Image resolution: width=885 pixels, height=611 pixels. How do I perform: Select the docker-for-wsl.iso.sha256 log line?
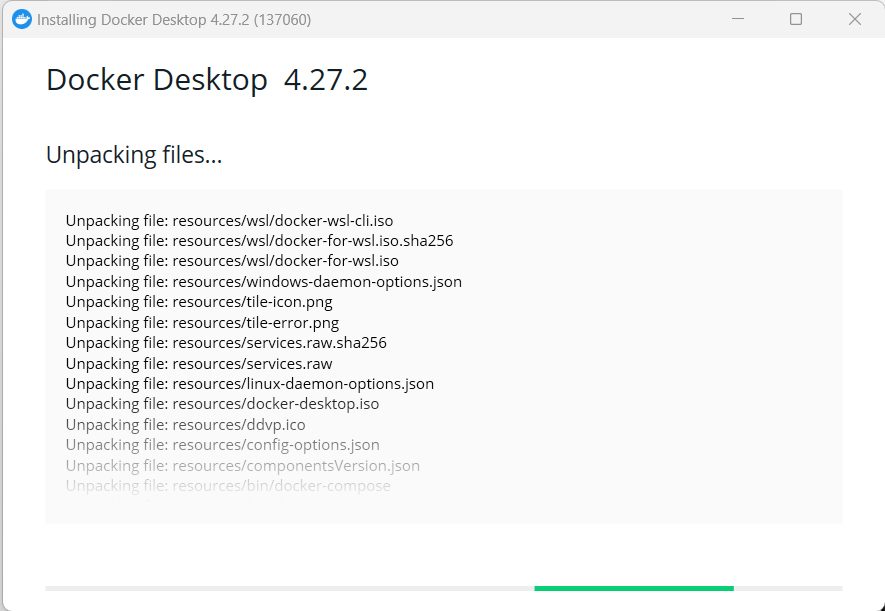[x=259, y=241]
